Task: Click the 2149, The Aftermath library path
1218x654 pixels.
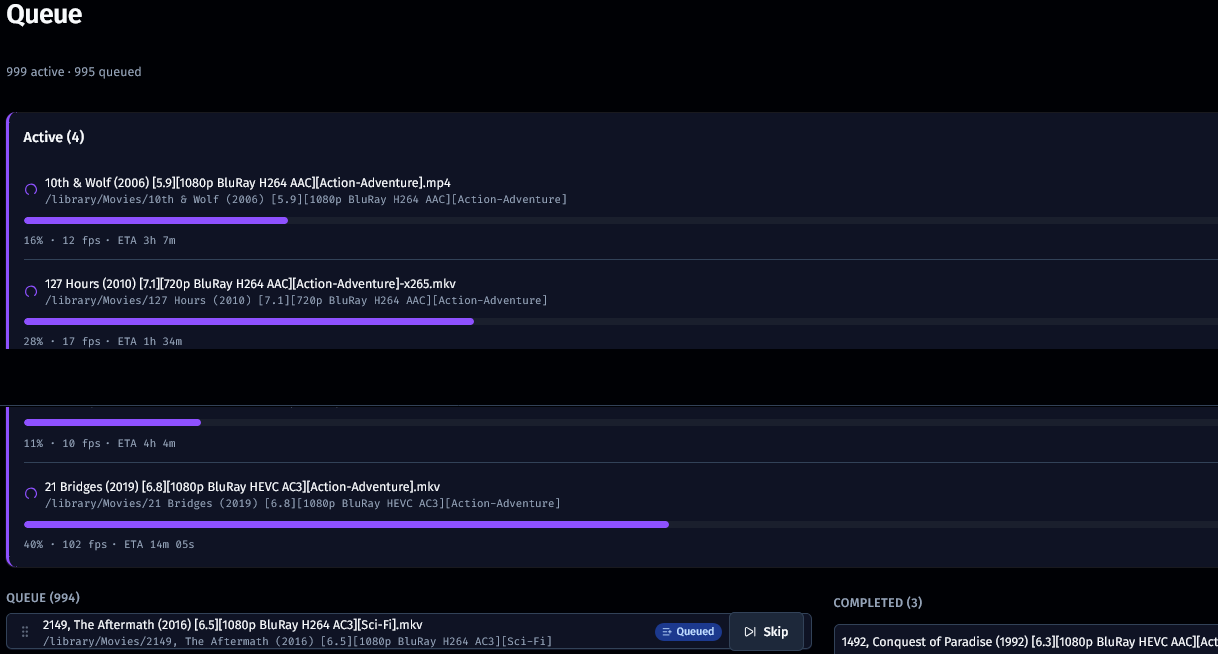Action: click(x=298, y=642)
